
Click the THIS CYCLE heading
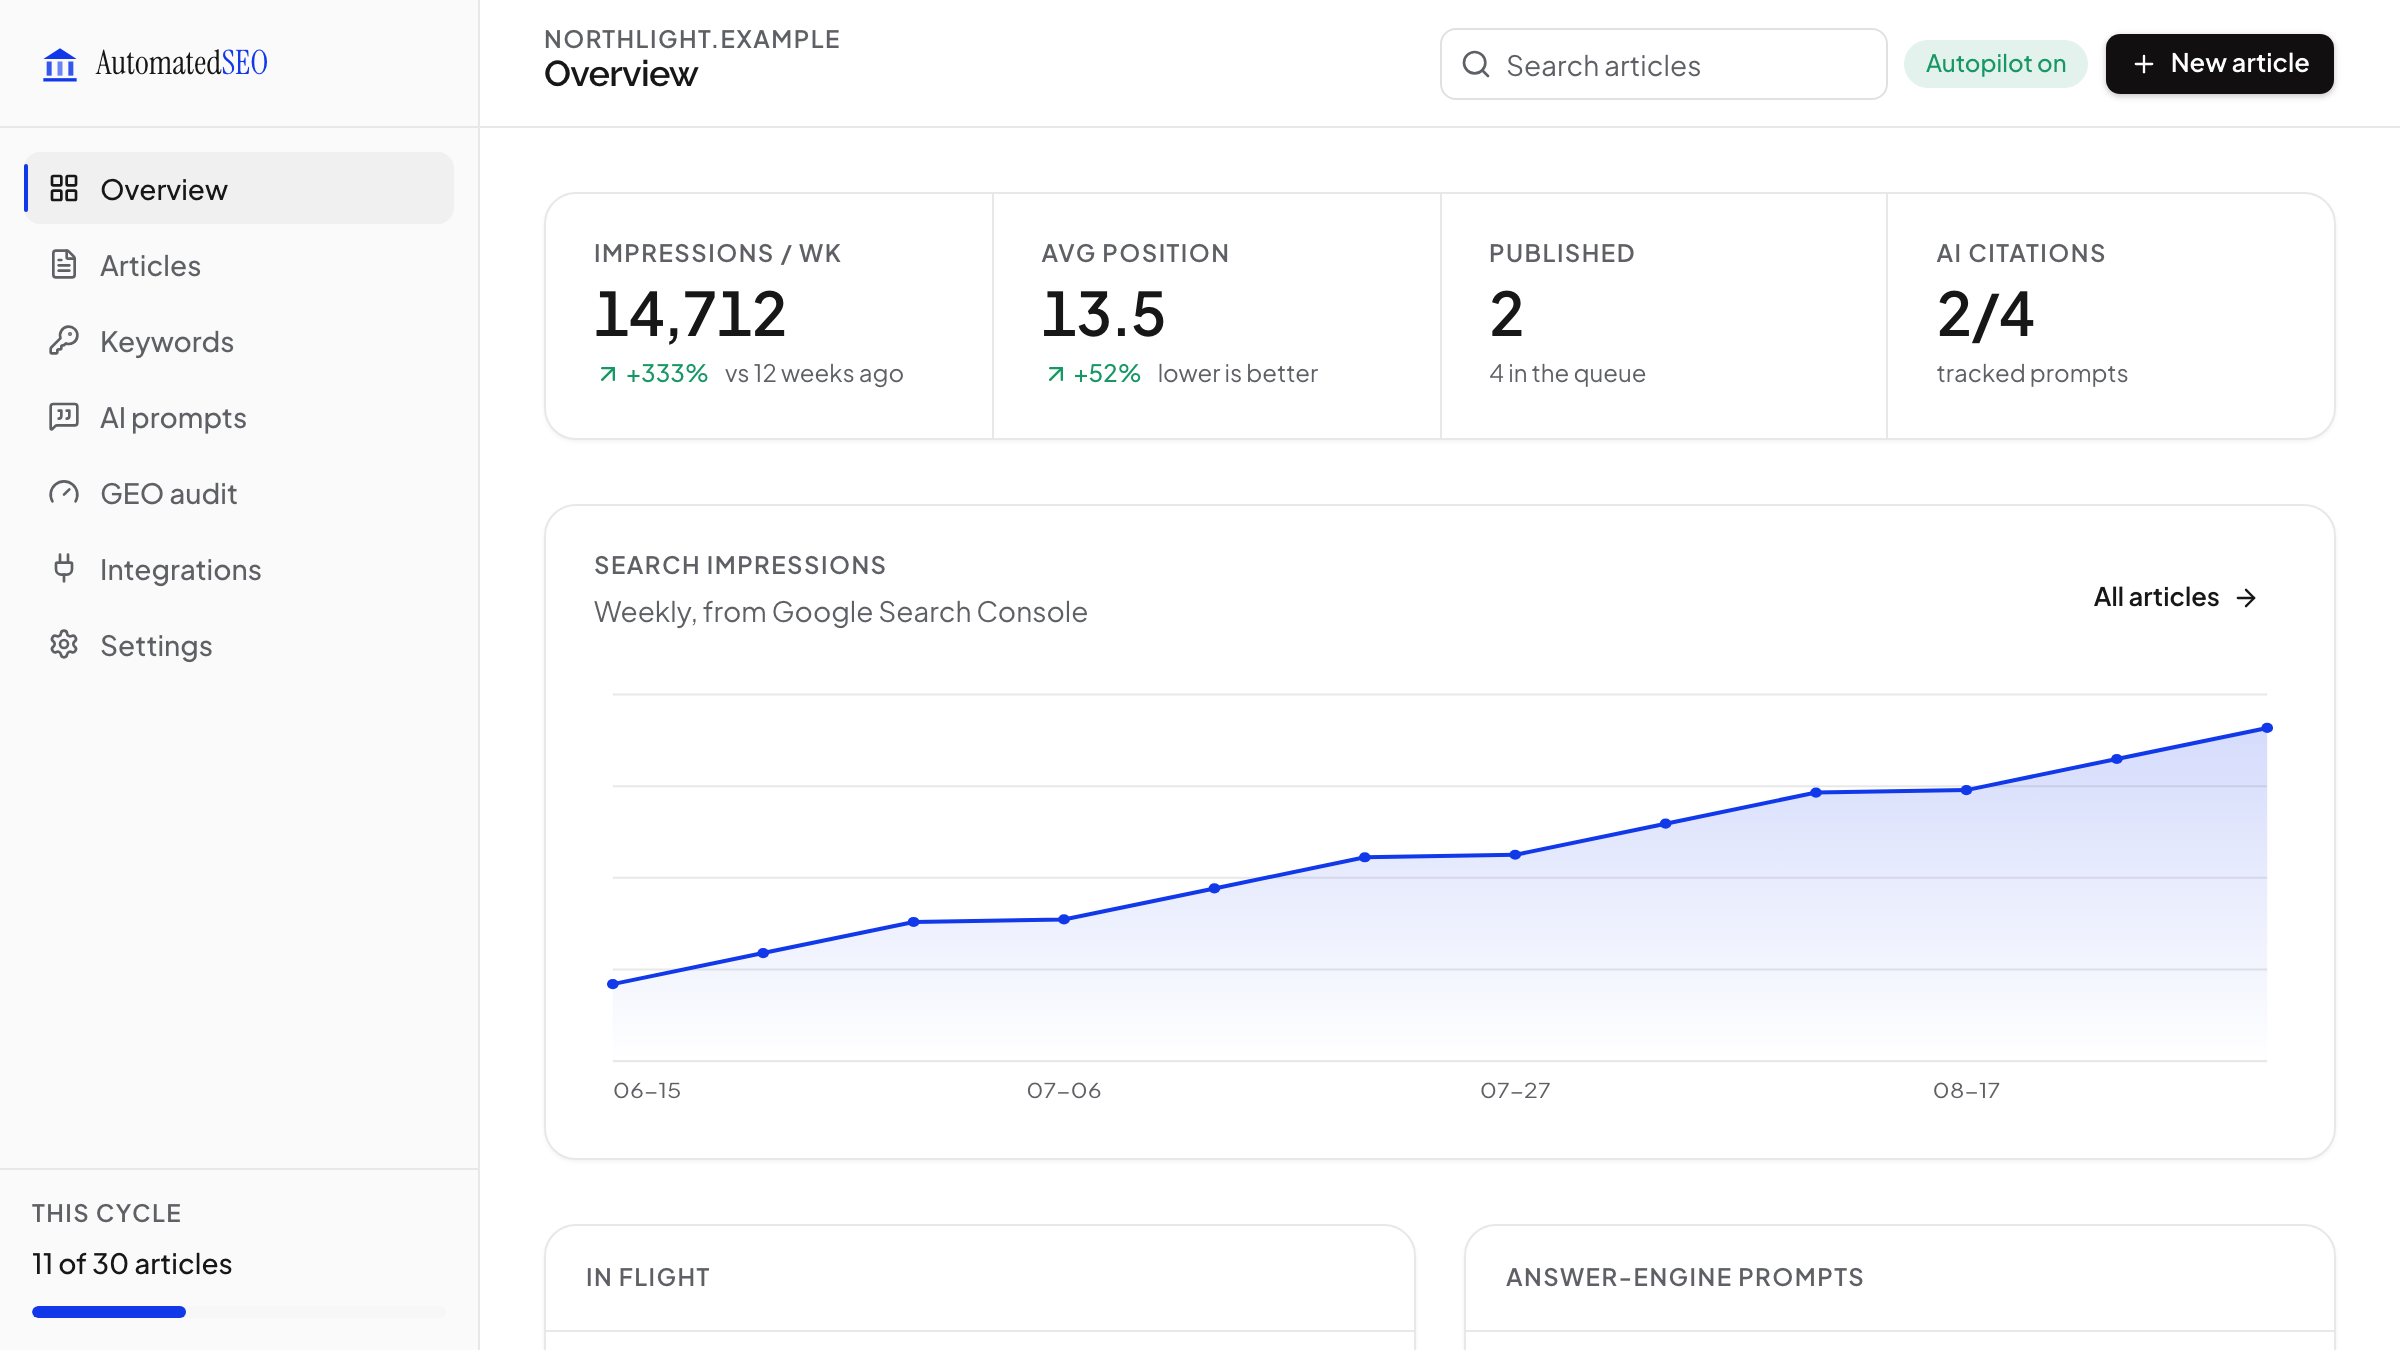(x=106, y=1213)
